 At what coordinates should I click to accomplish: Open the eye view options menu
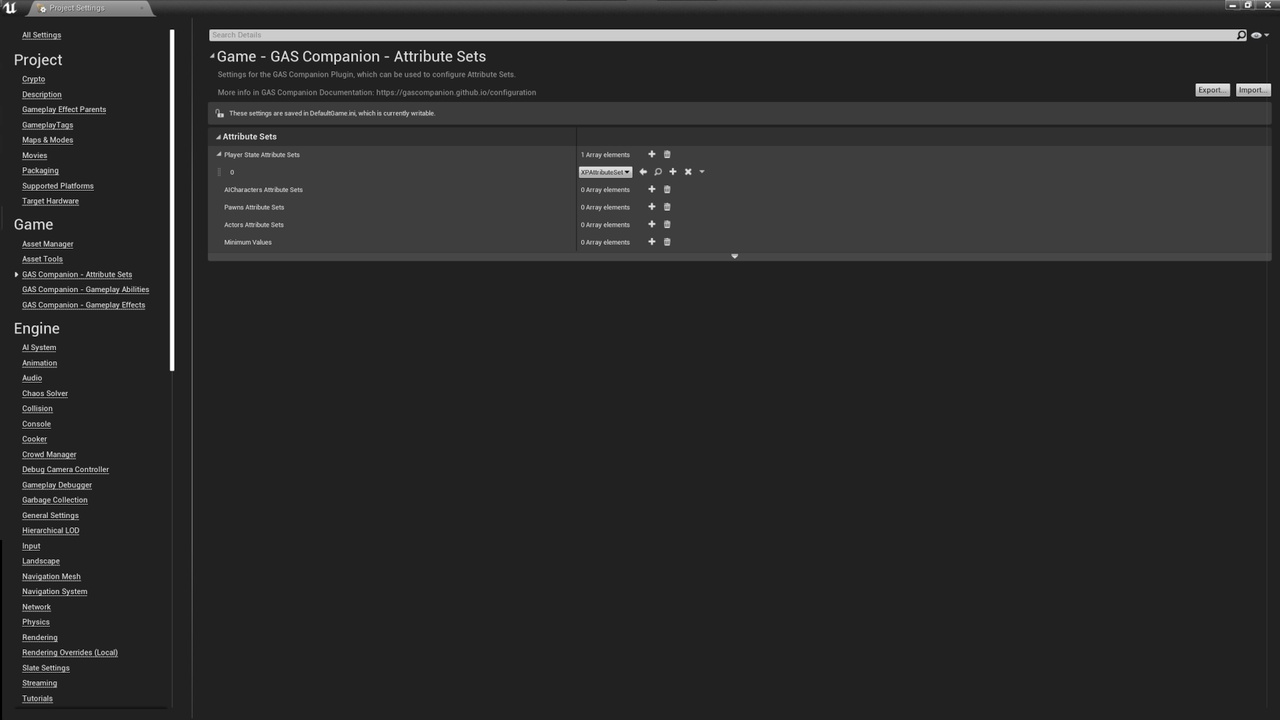(x=1258, y=35)
